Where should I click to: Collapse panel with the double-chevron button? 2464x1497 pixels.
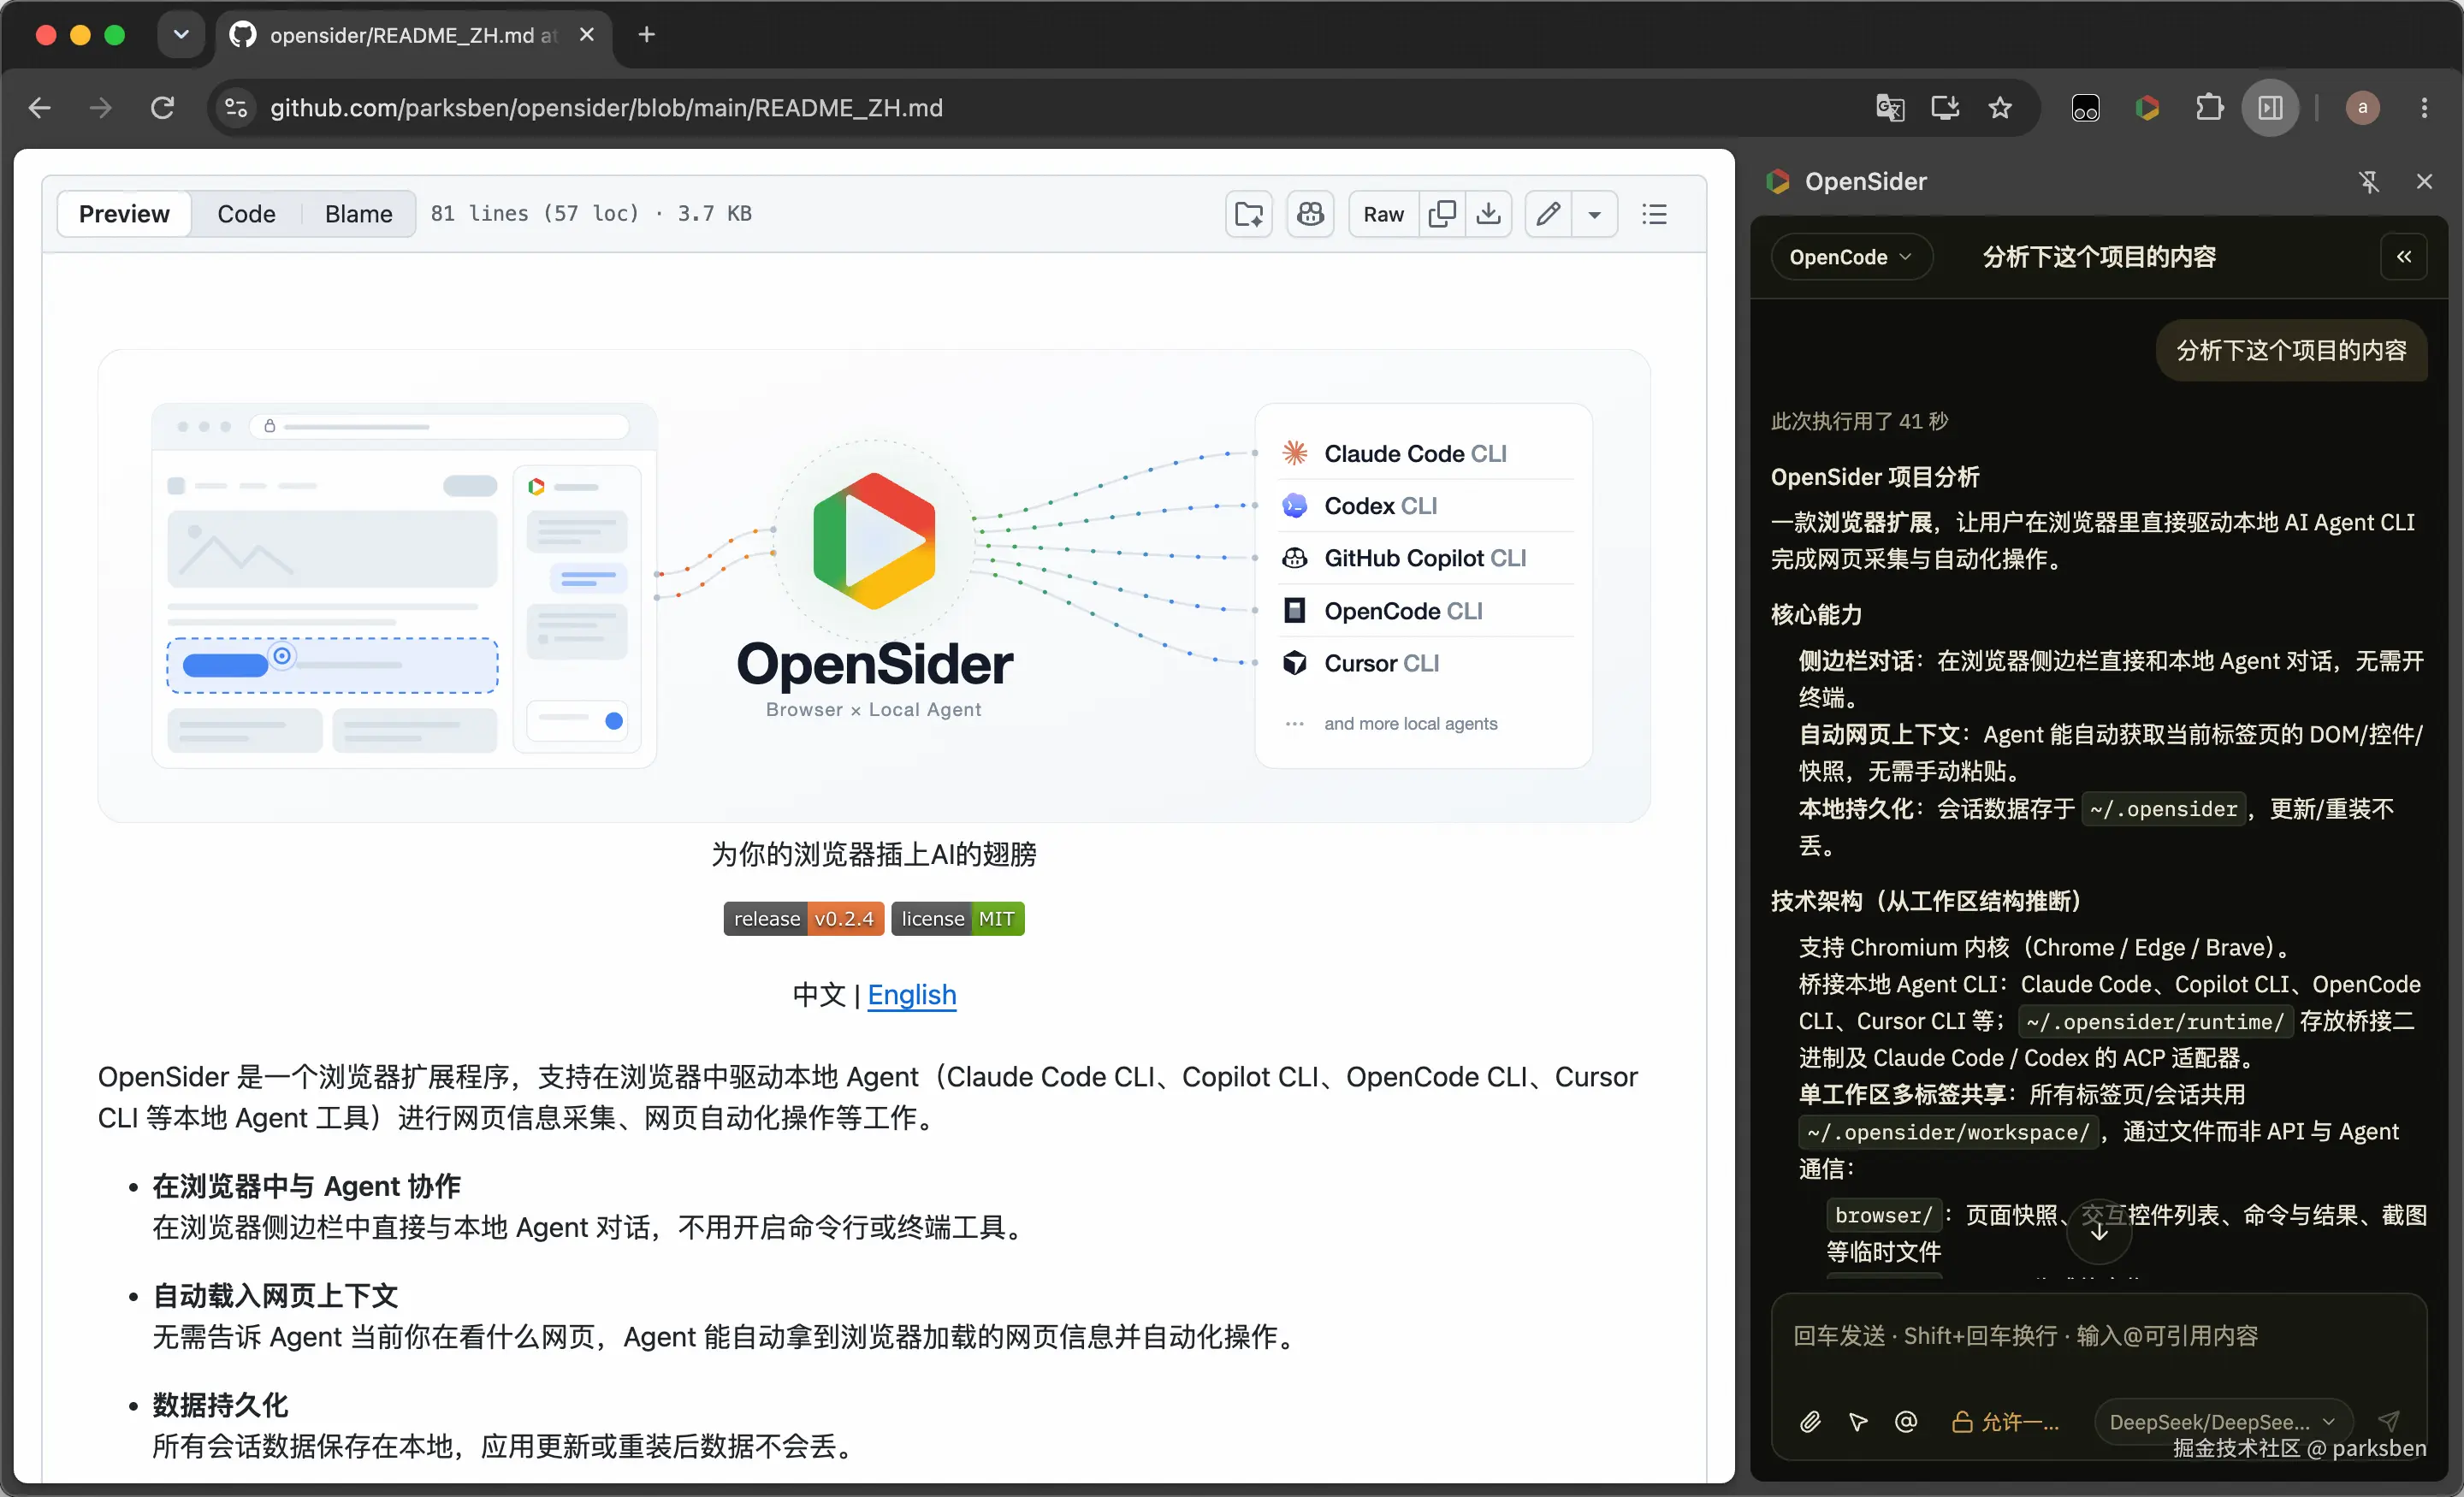point(2404,257)
